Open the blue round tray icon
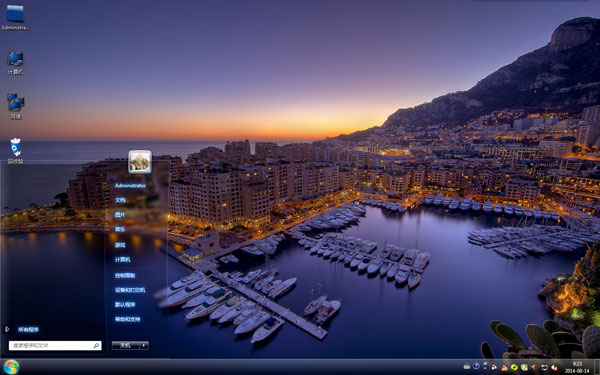This screenshot has width=600, height=375. (x=476, y=366)
